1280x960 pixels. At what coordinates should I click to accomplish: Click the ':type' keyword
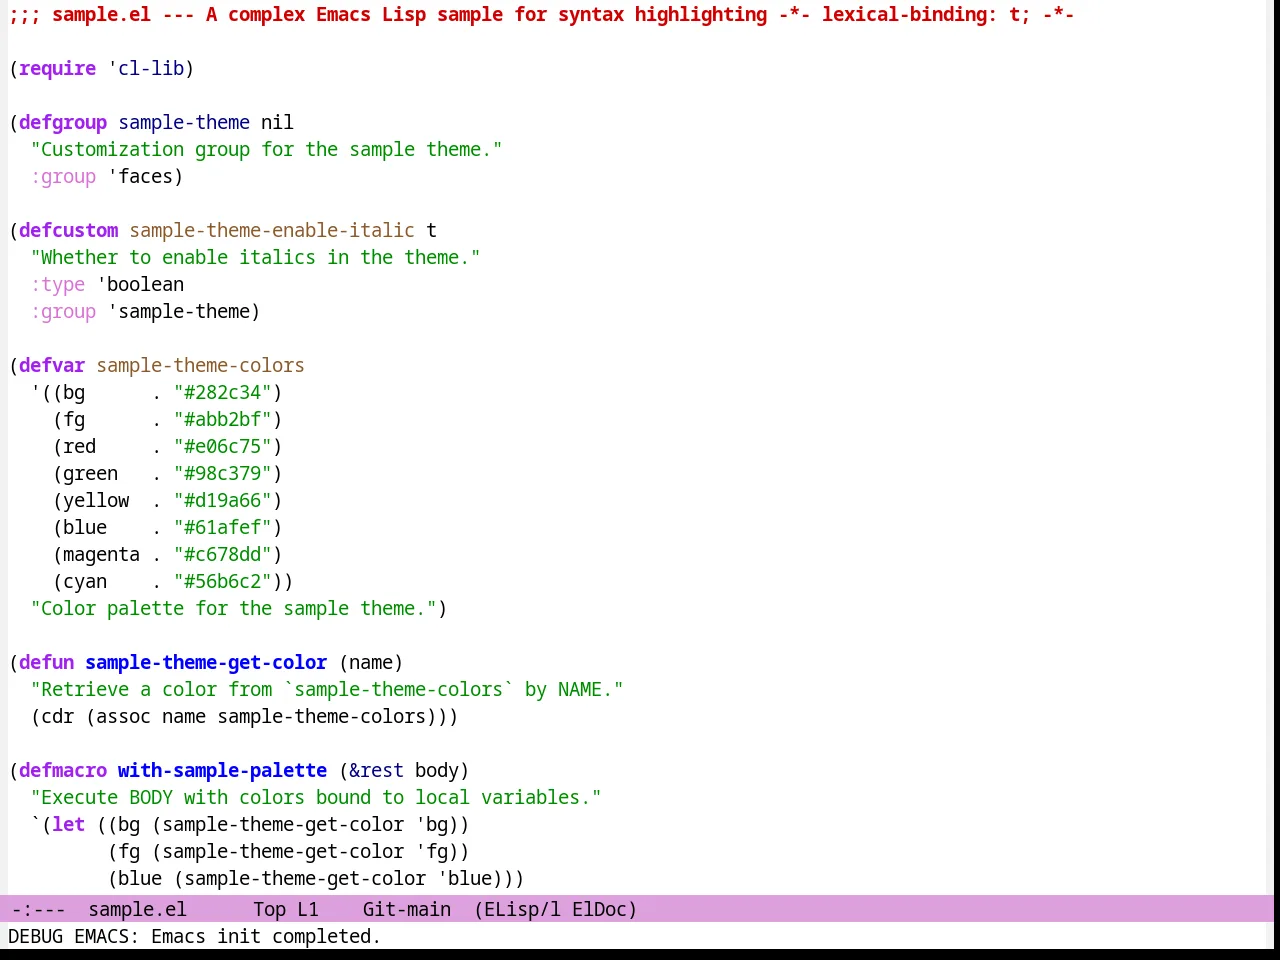click(57, 284)
